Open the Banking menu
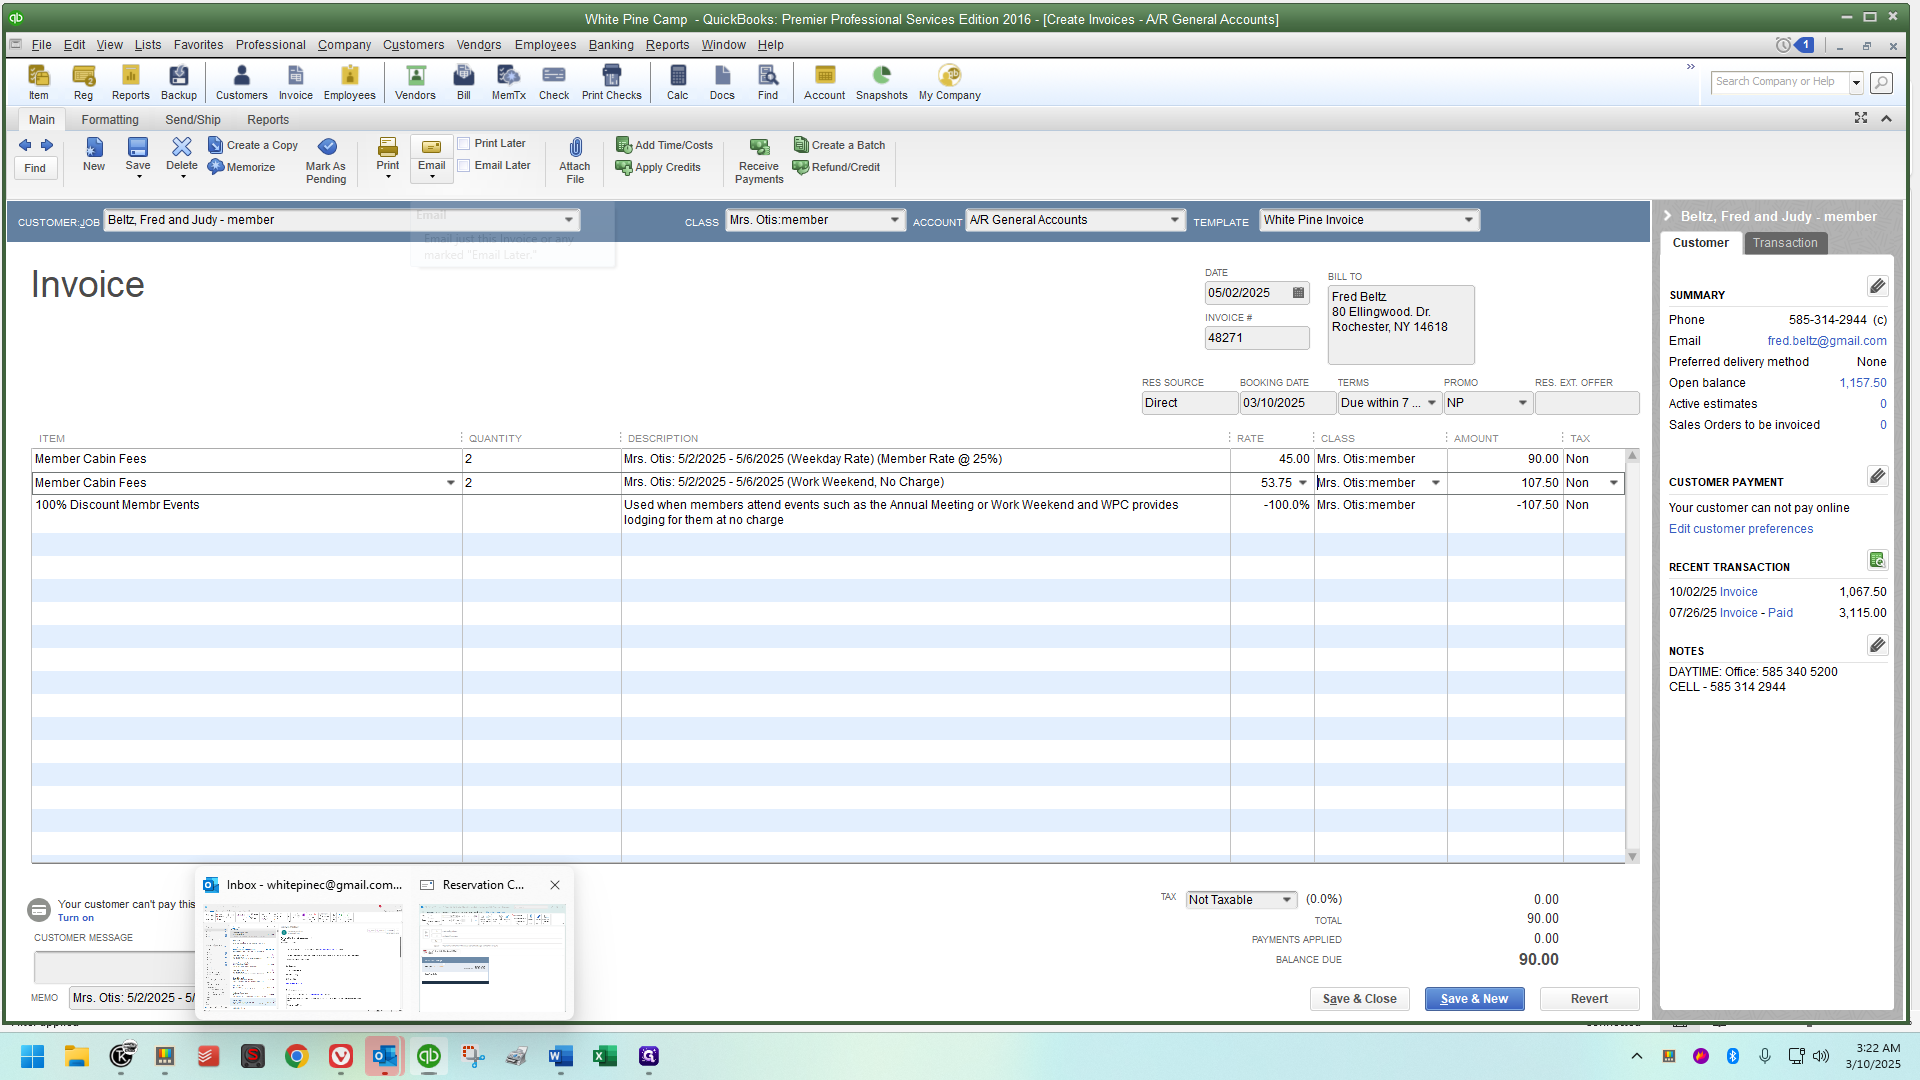 pyautogui.click(x=610, y=45)
